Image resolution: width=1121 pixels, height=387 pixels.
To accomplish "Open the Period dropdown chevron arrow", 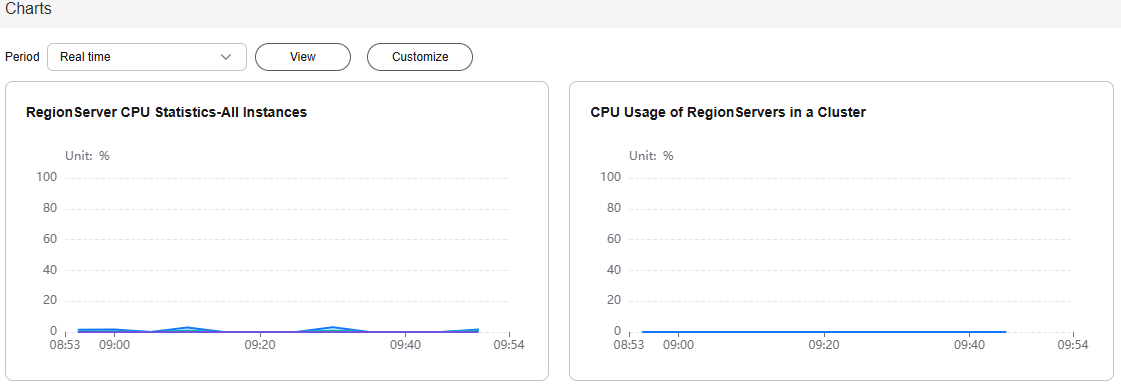I will (226, 57).
